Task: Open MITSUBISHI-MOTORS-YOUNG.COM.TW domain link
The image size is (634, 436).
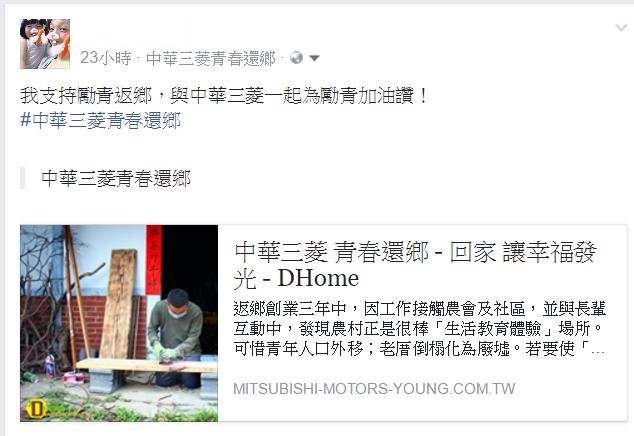Action: point(374,389)
